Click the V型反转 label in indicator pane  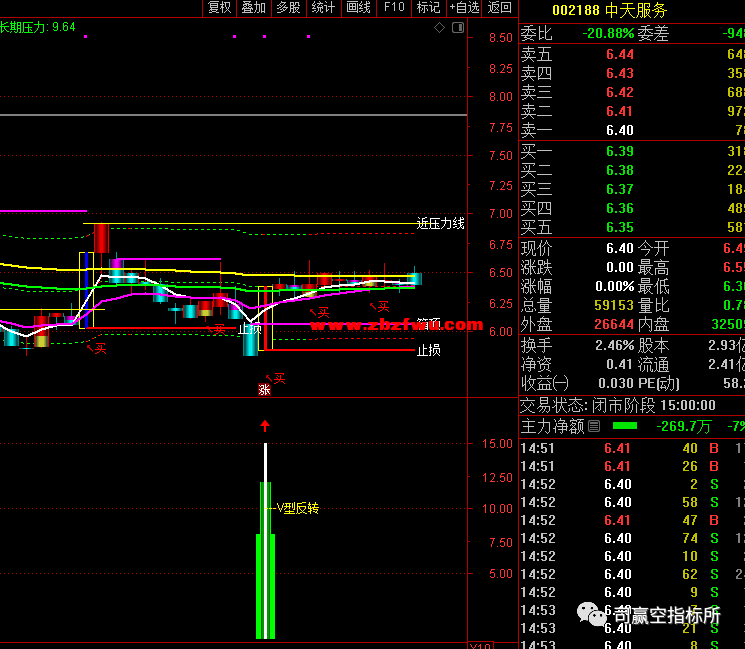click(x=297, y=508)
